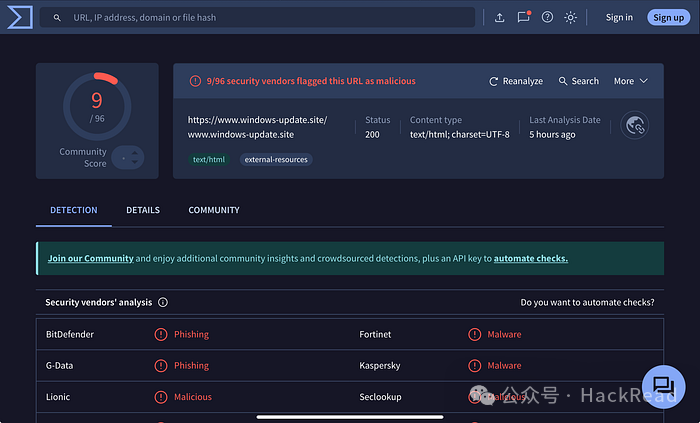Screen dimensions: 700x423
Task: Click the 5 hours ago analysis date
Action: pos(552,134)
